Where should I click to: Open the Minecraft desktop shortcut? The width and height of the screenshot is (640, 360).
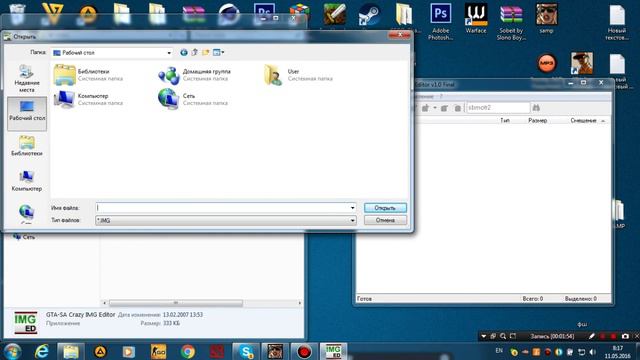tap(335, 13)
